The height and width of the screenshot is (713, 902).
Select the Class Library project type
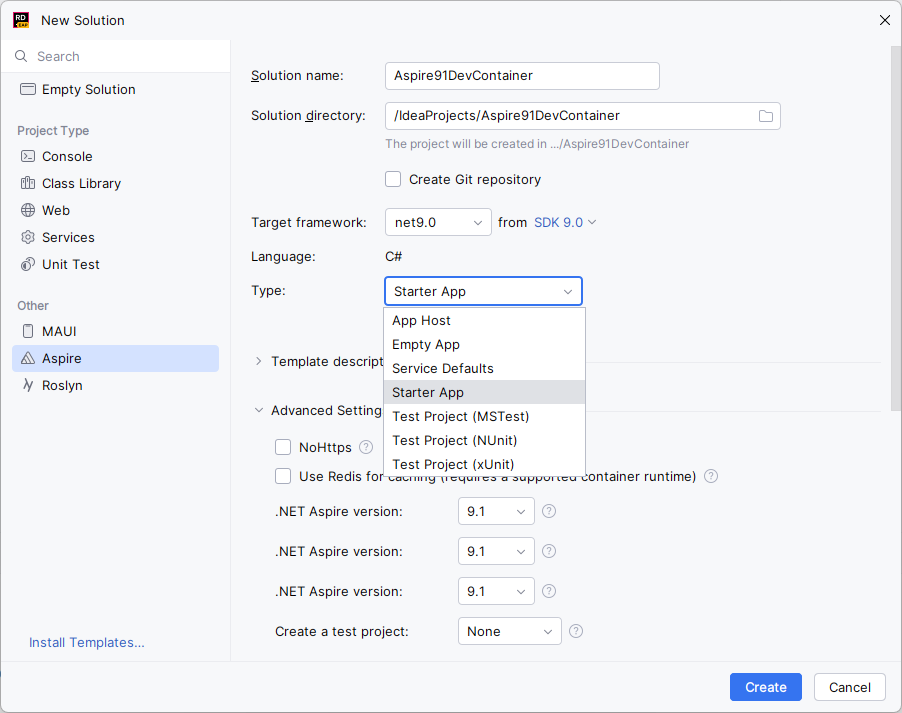81,184
